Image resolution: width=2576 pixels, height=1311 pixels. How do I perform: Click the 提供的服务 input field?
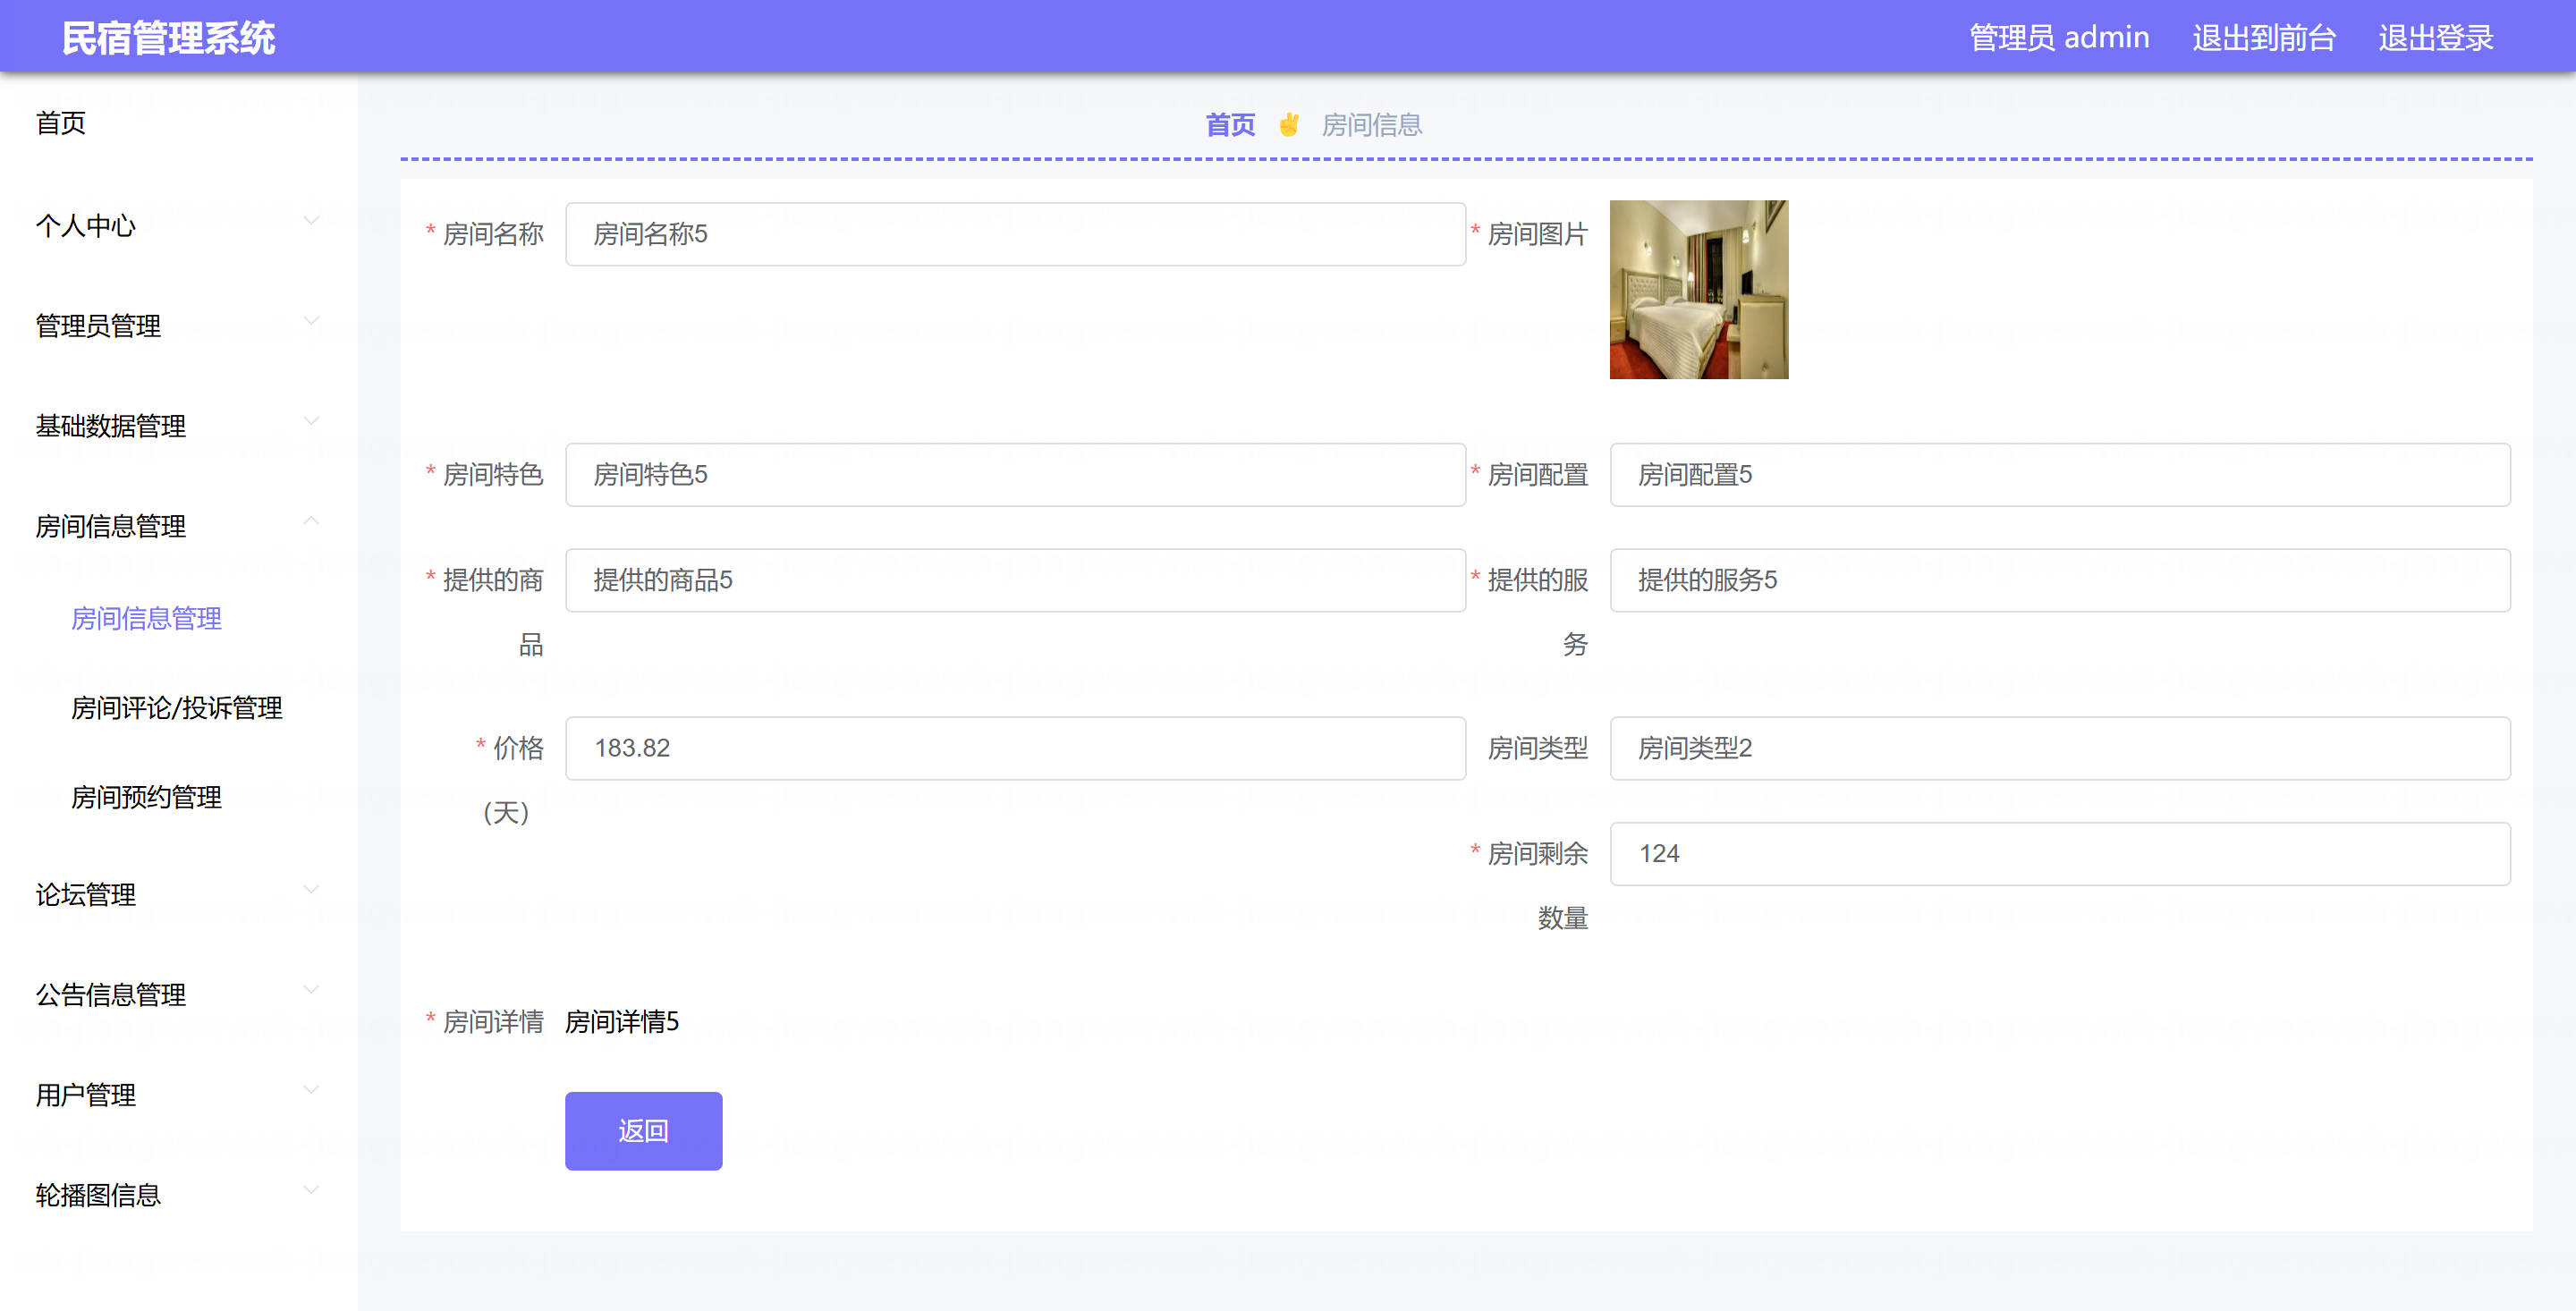2060,580
